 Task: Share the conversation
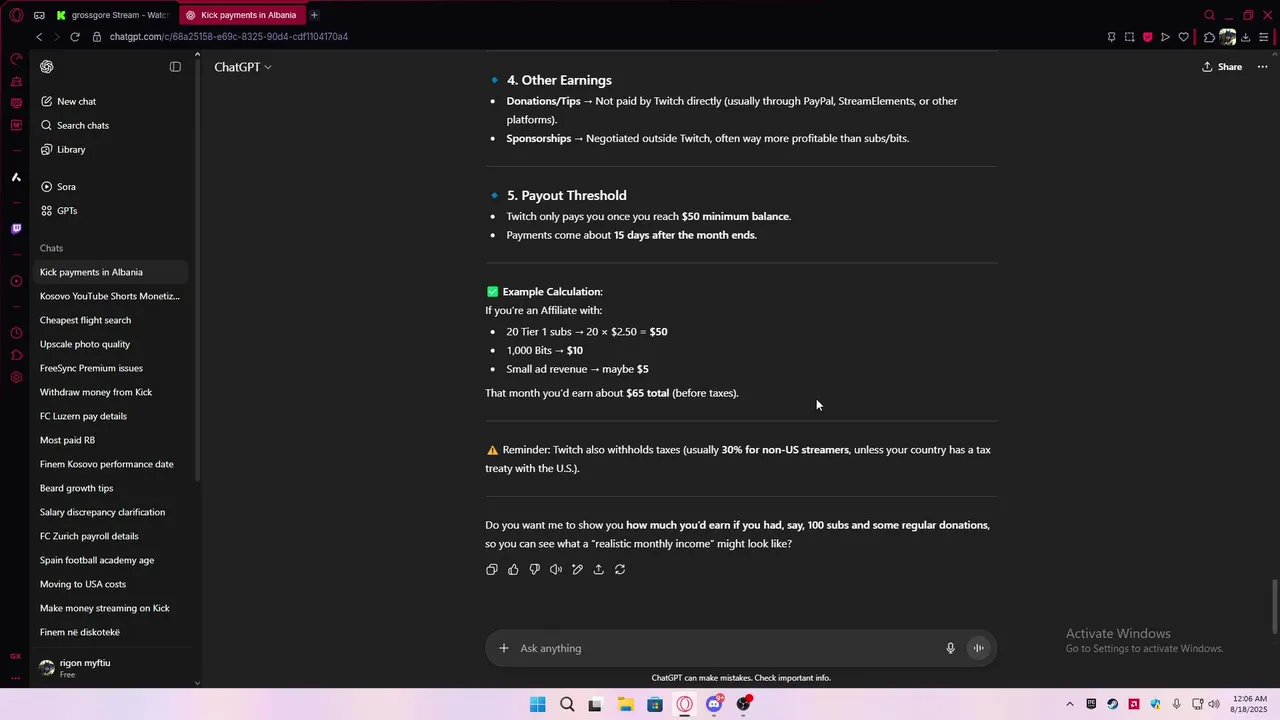1222,67
